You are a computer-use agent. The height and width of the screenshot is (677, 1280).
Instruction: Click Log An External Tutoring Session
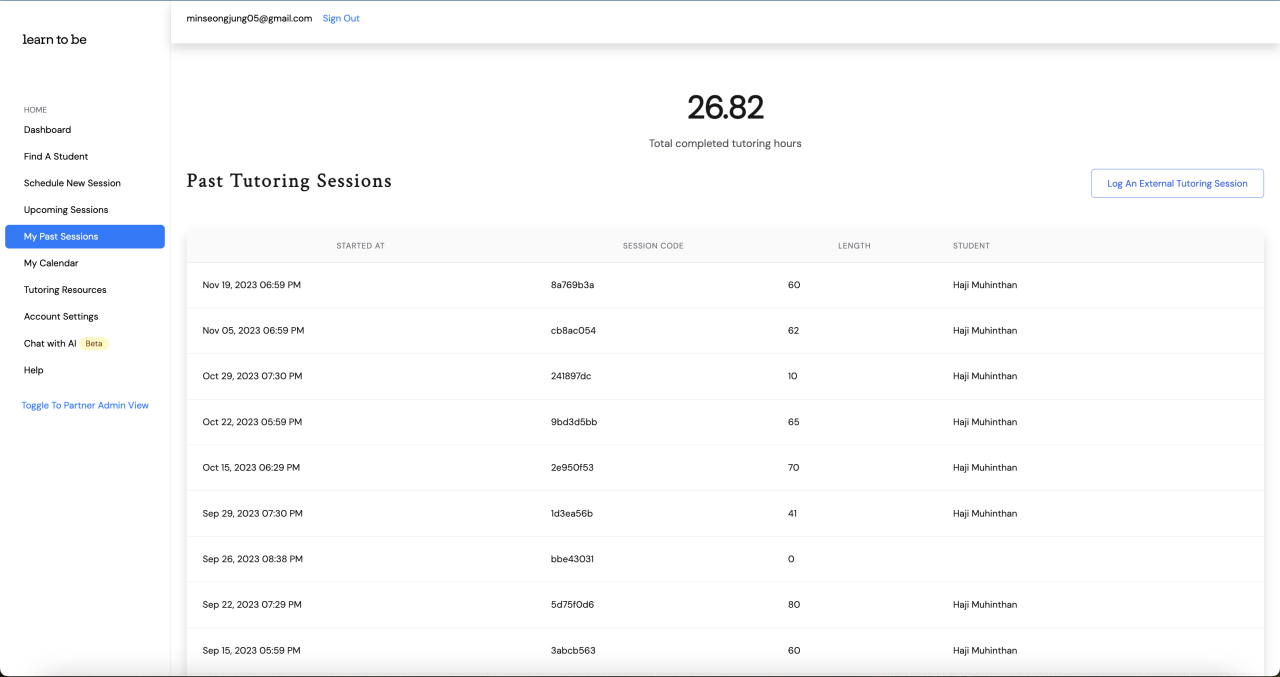click(1177, 184)
